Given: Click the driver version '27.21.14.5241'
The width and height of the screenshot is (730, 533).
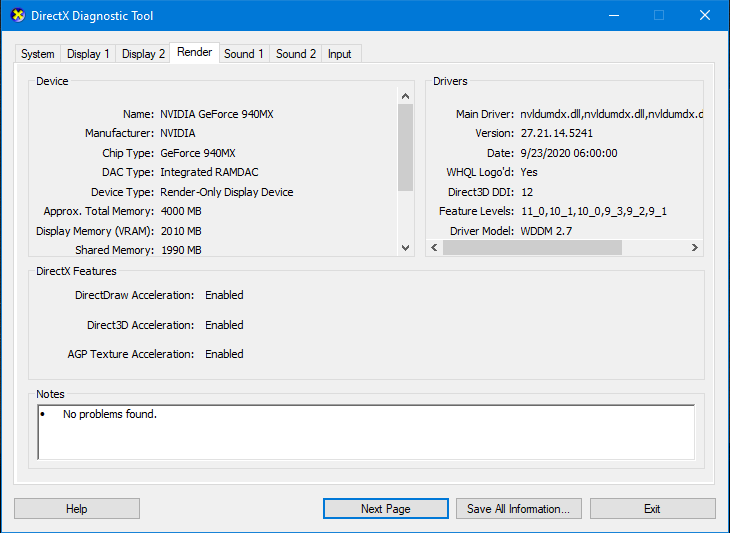Looking at the screenshot, I should (556, 133).
